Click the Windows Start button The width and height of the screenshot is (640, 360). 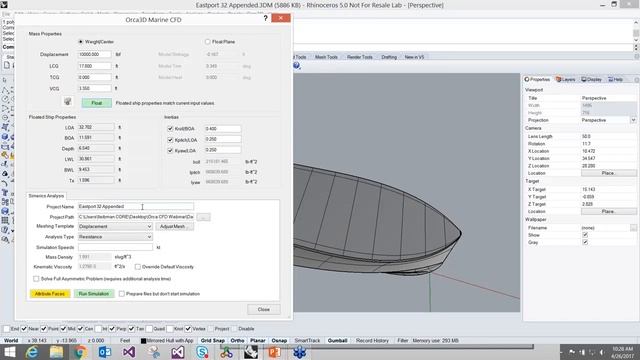click(x=9, y=352)
